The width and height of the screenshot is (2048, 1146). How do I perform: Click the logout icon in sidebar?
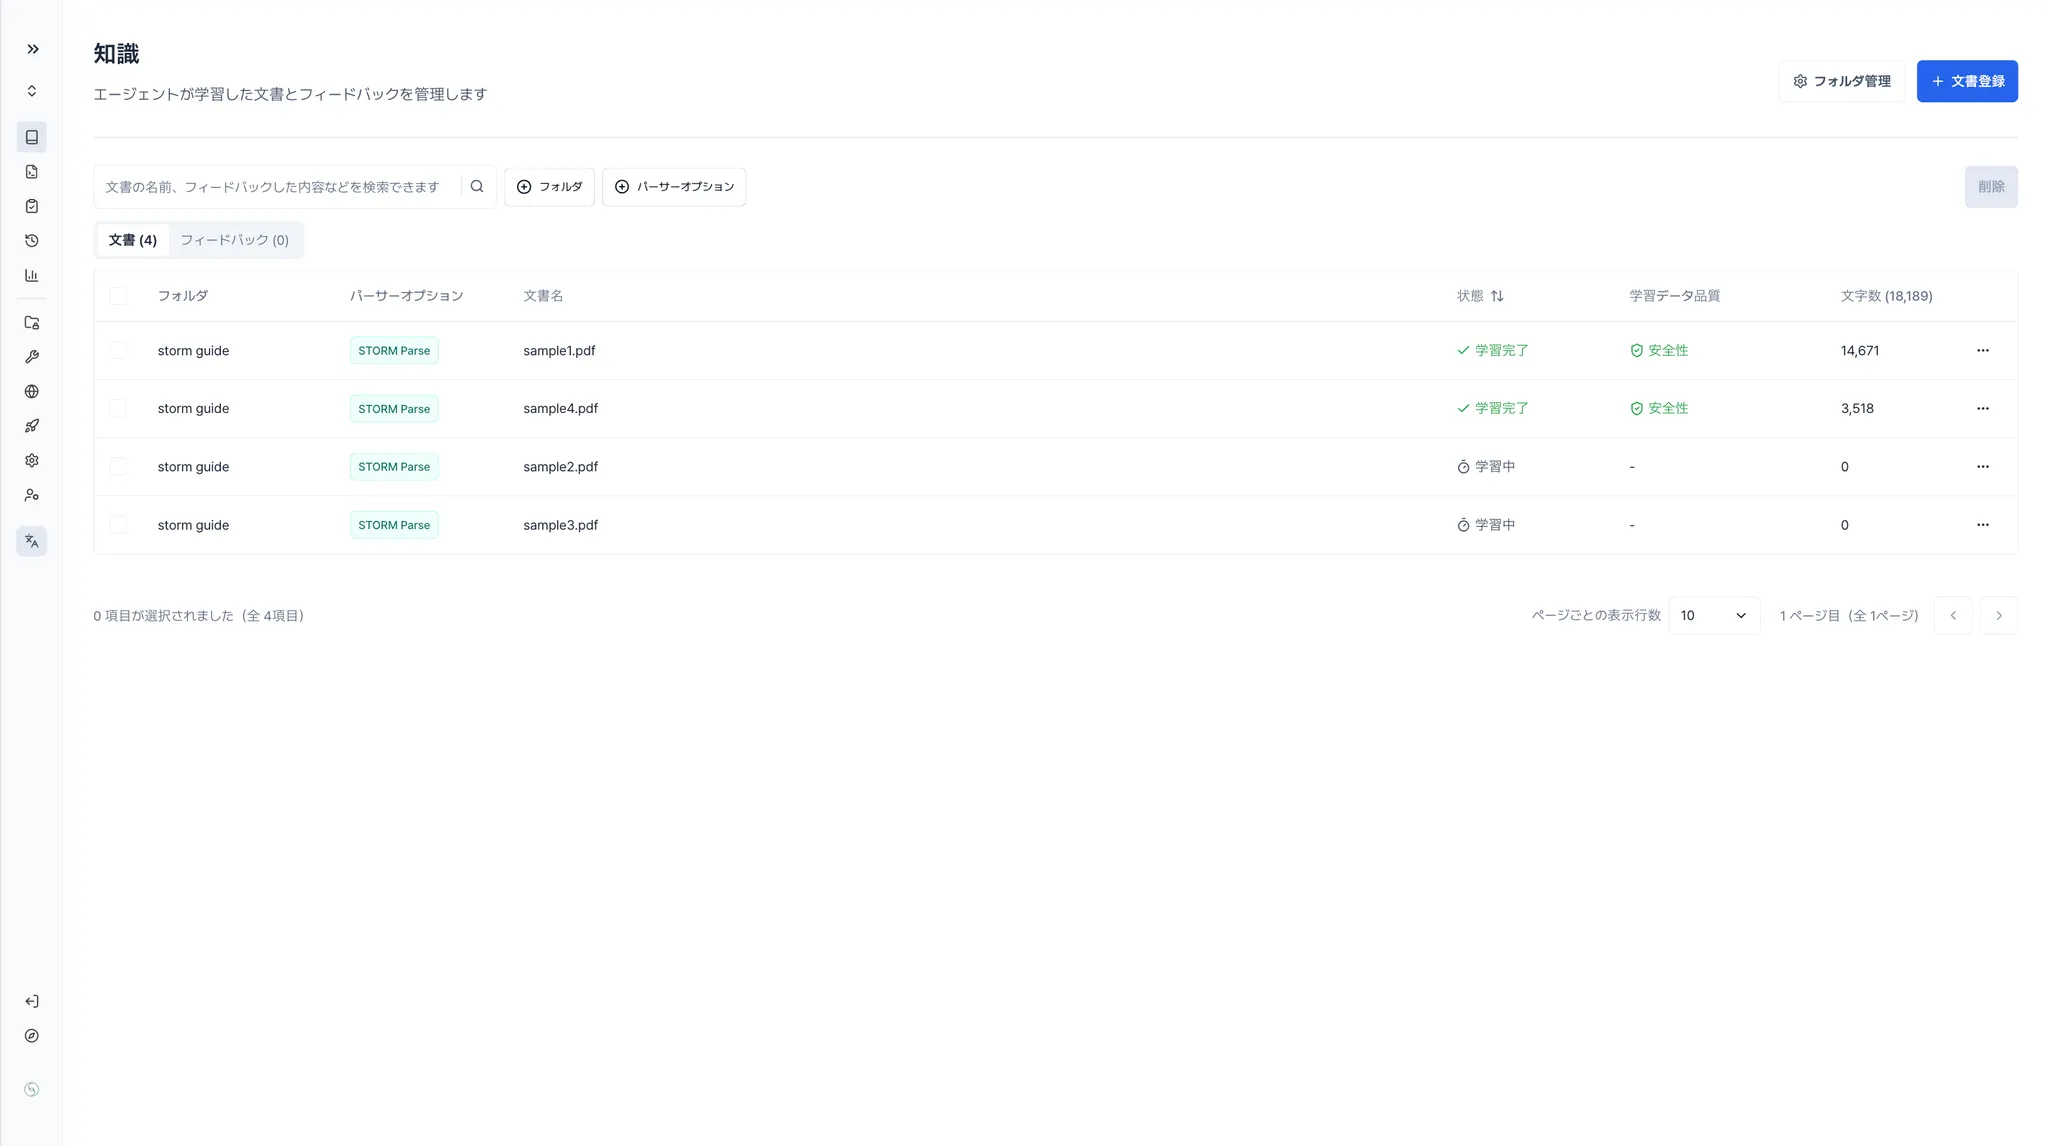click(32, 1001)
